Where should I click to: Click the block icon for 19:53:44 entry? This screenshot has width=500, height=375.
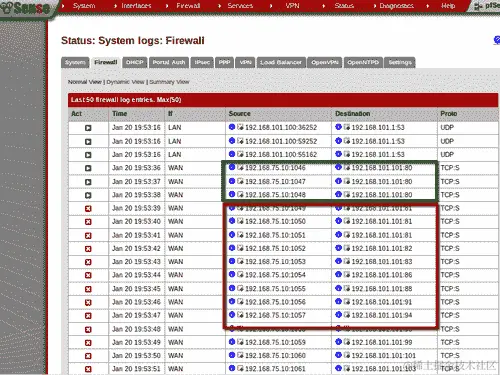(88, 275)
